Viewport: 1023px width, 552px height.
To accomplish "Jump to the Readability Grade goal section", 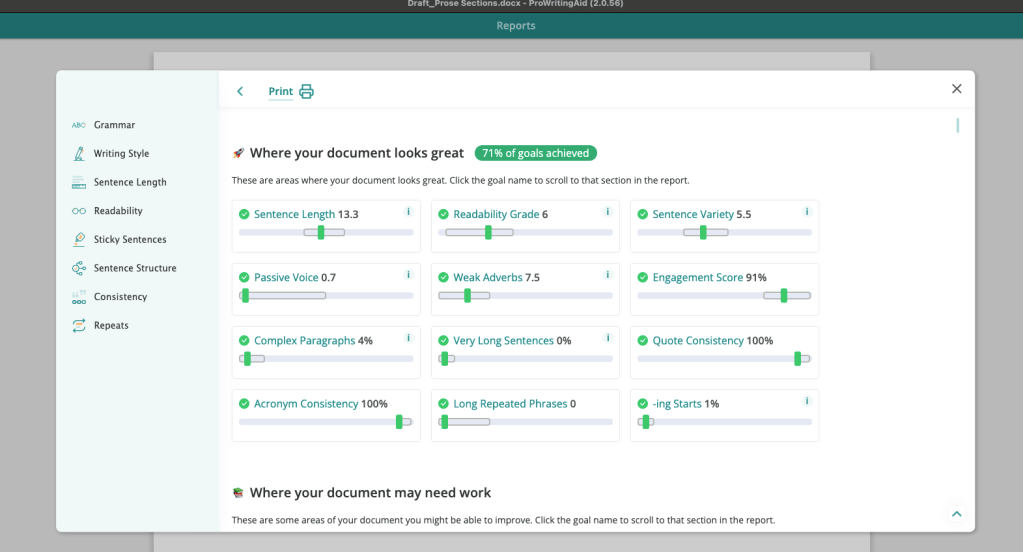I will point(494,215).
